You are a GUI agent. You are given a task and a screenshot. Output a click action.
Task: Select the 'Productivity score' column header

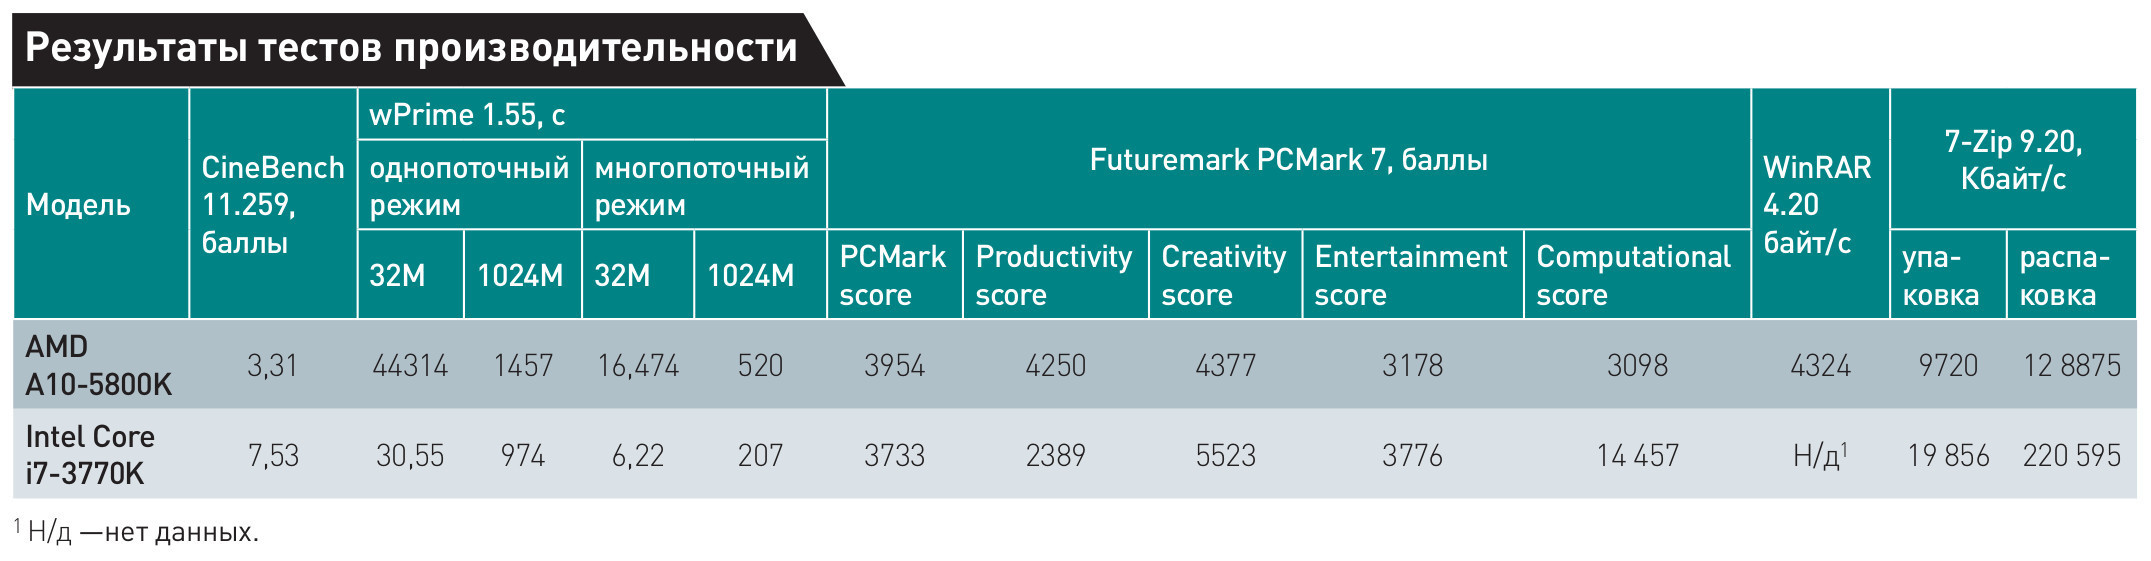pyautogui.click(x=1054, y=275)
